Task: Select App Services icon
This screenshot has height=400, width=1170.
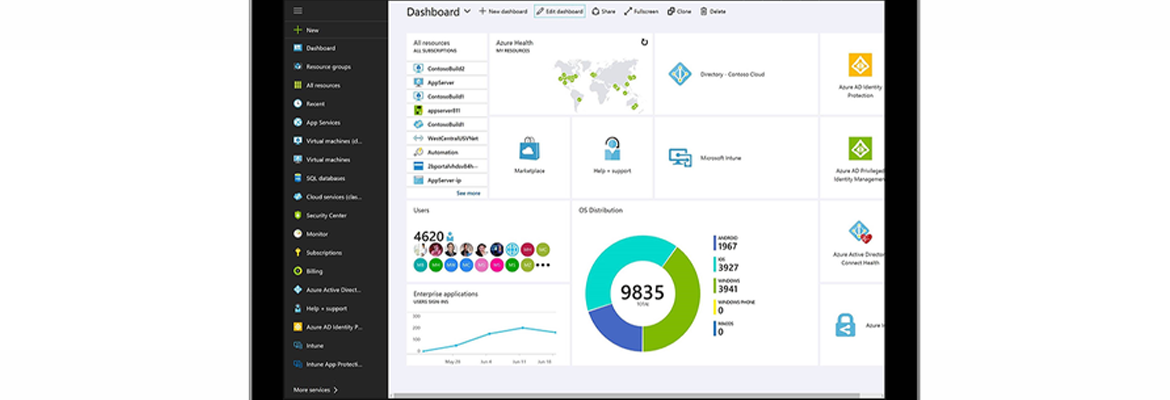Action: (x=298, y=122)
